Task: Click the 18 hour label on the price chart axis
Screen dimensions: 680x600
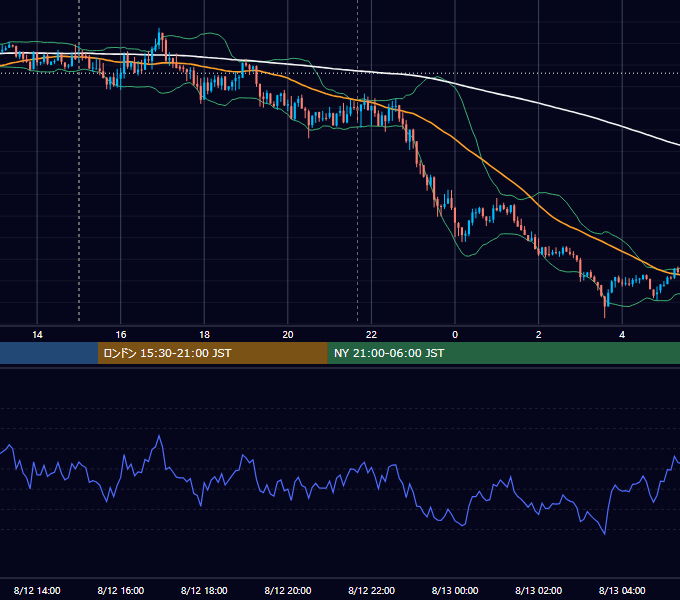Action: [204, 335]
